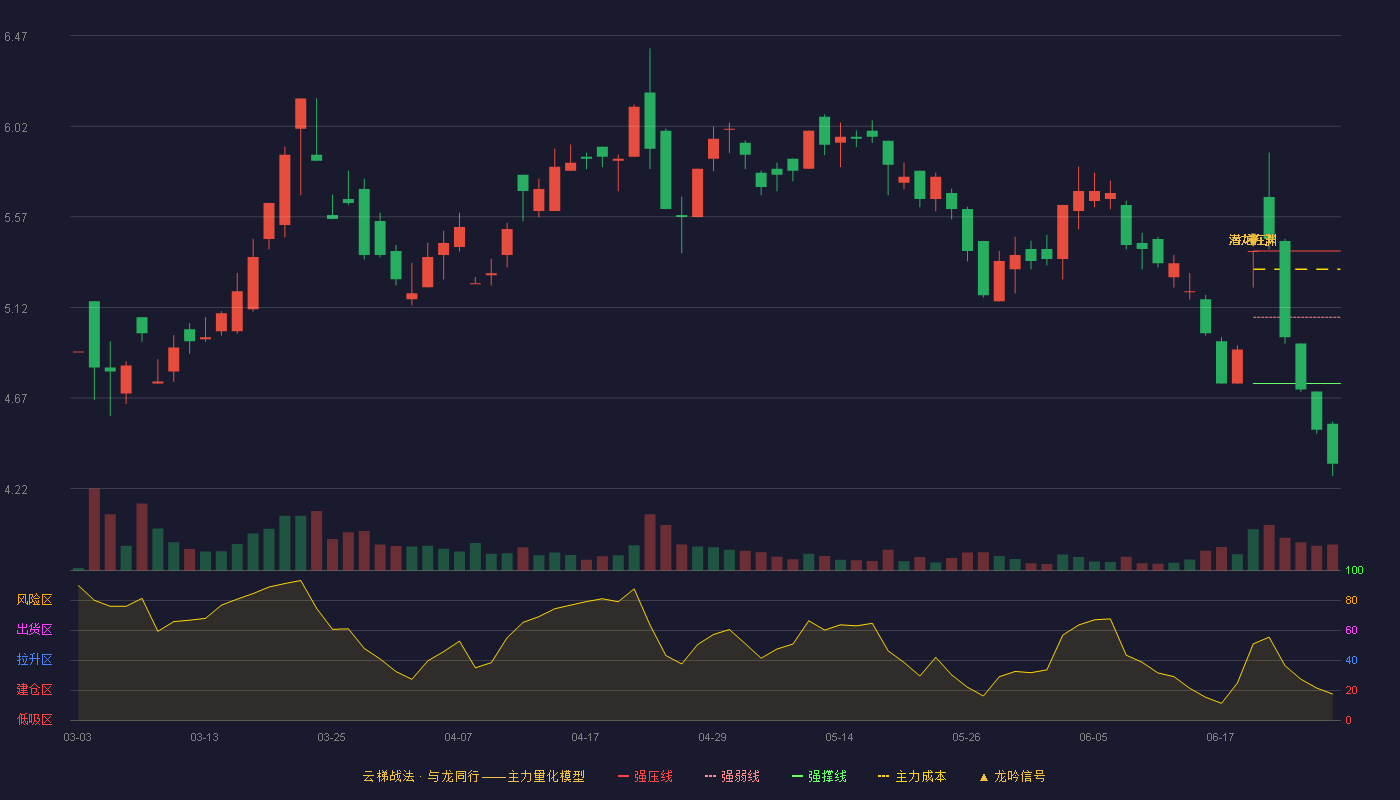Click the 5.57 price axis label

[15, 218]
